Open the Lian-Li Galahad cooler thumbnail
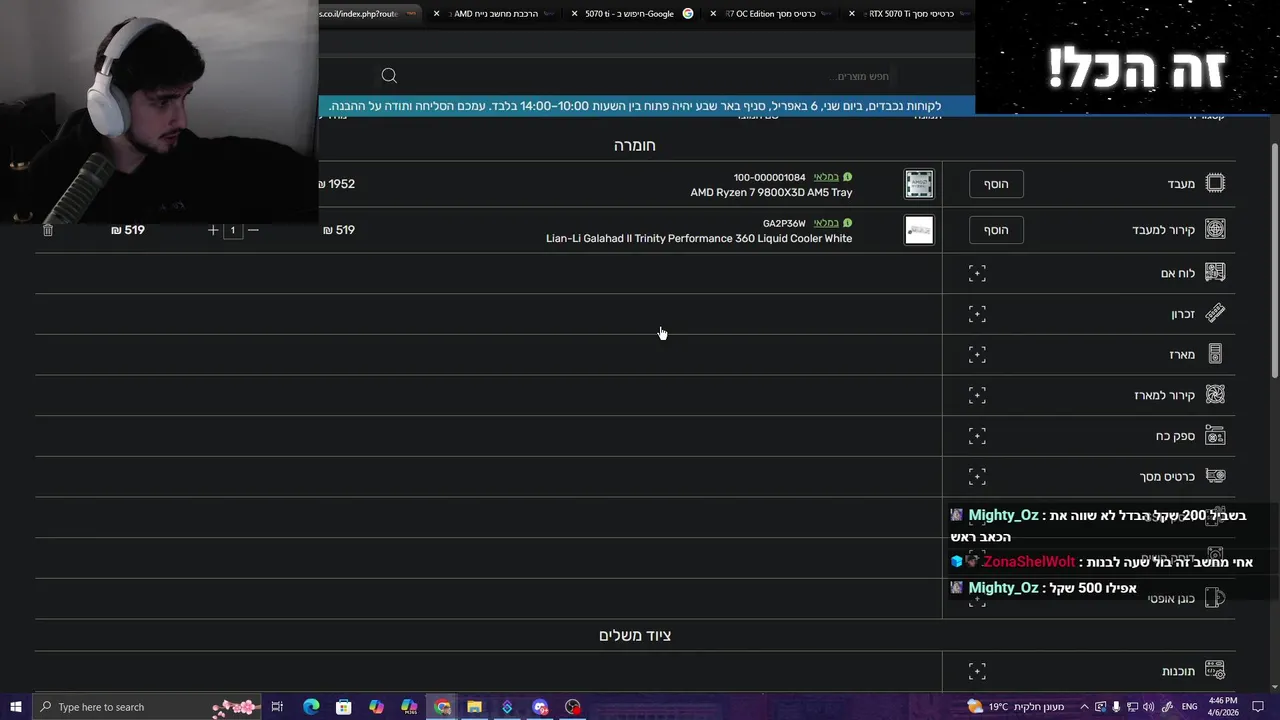Screen dimensions: 1280x720 pyautogui.click(x=919, y=230)
